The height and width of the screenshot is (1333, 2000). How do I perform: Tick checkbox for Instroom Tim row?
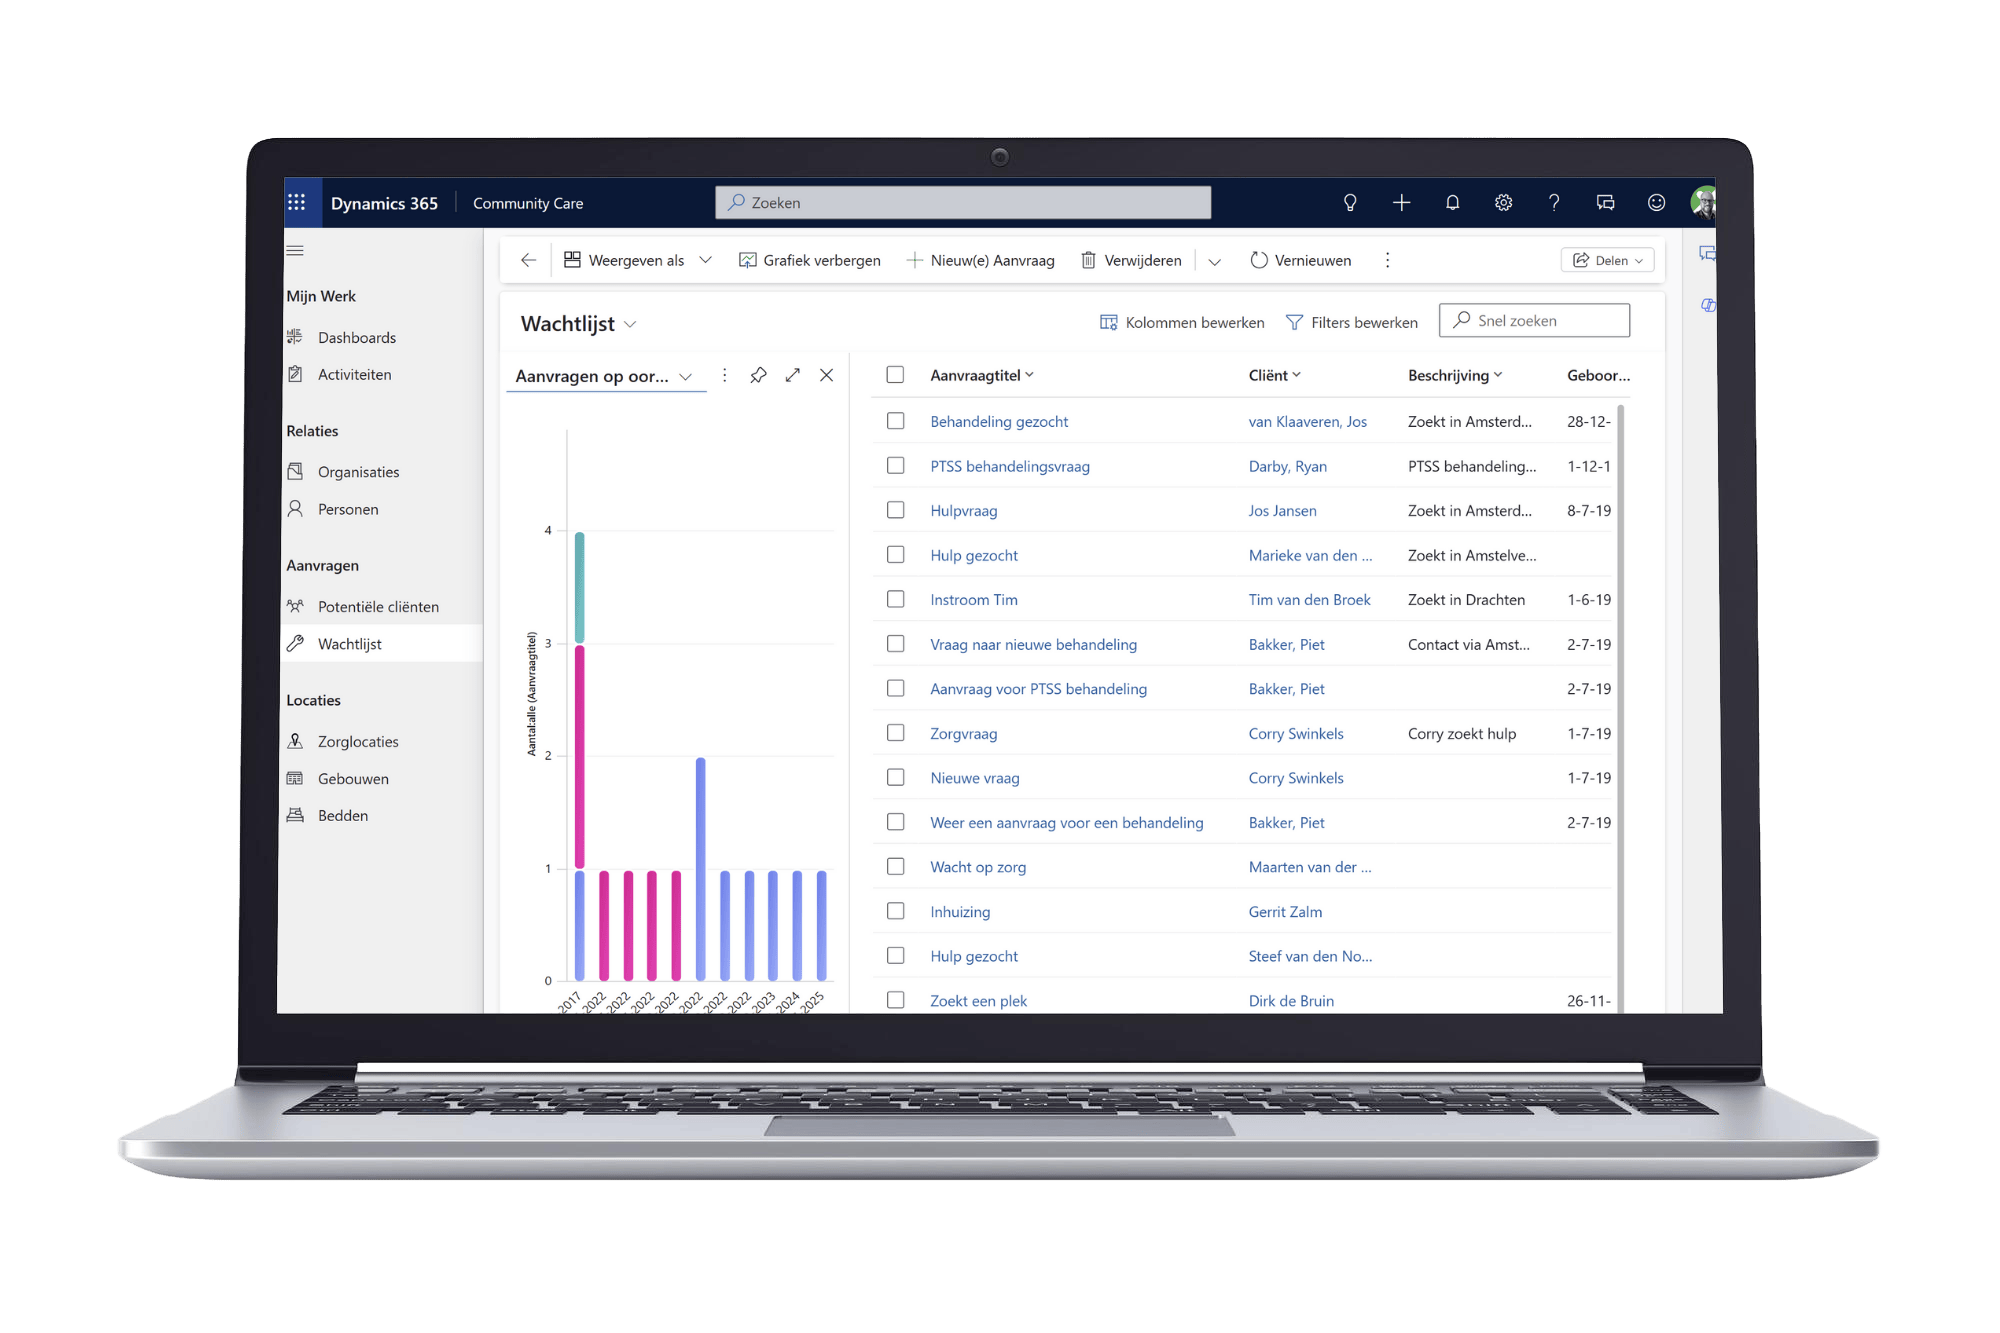tap(895, 599)
